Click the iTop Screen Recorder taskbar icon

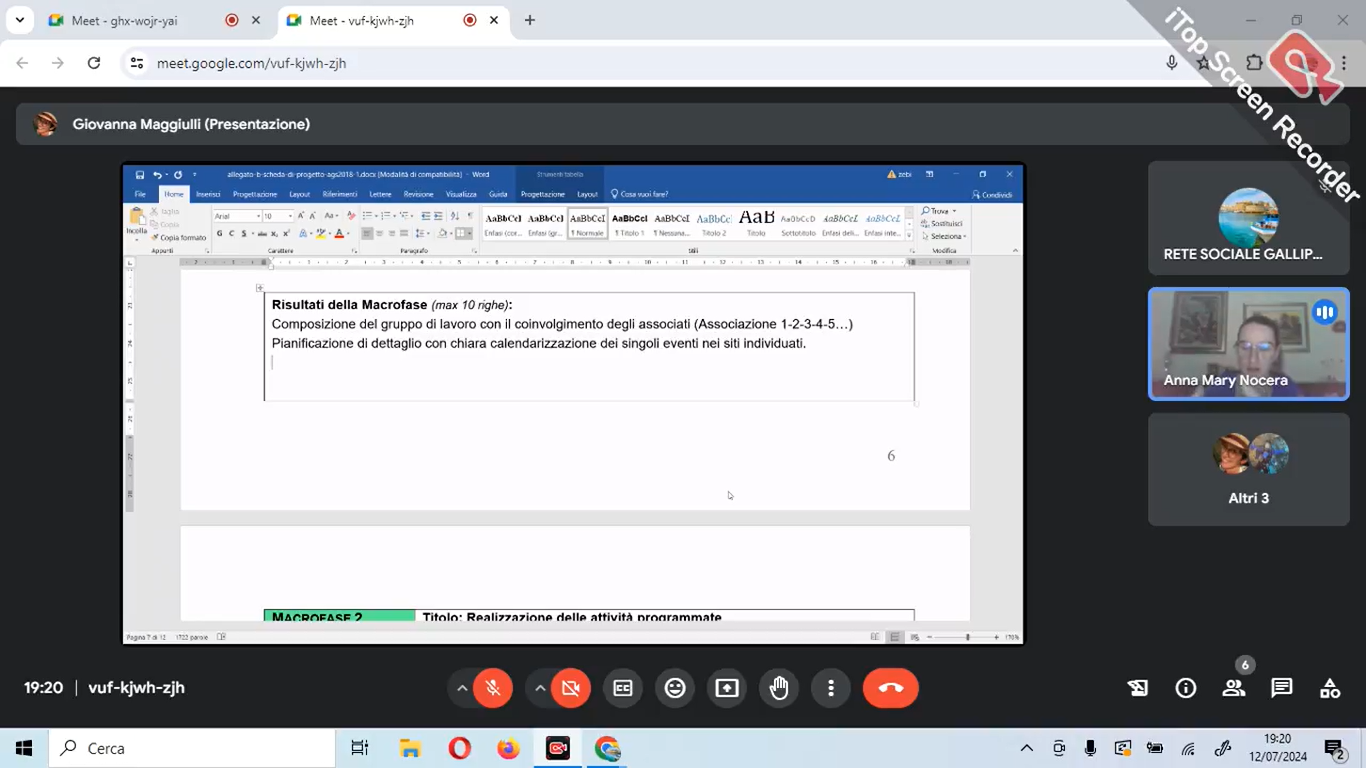pos(558,748)
